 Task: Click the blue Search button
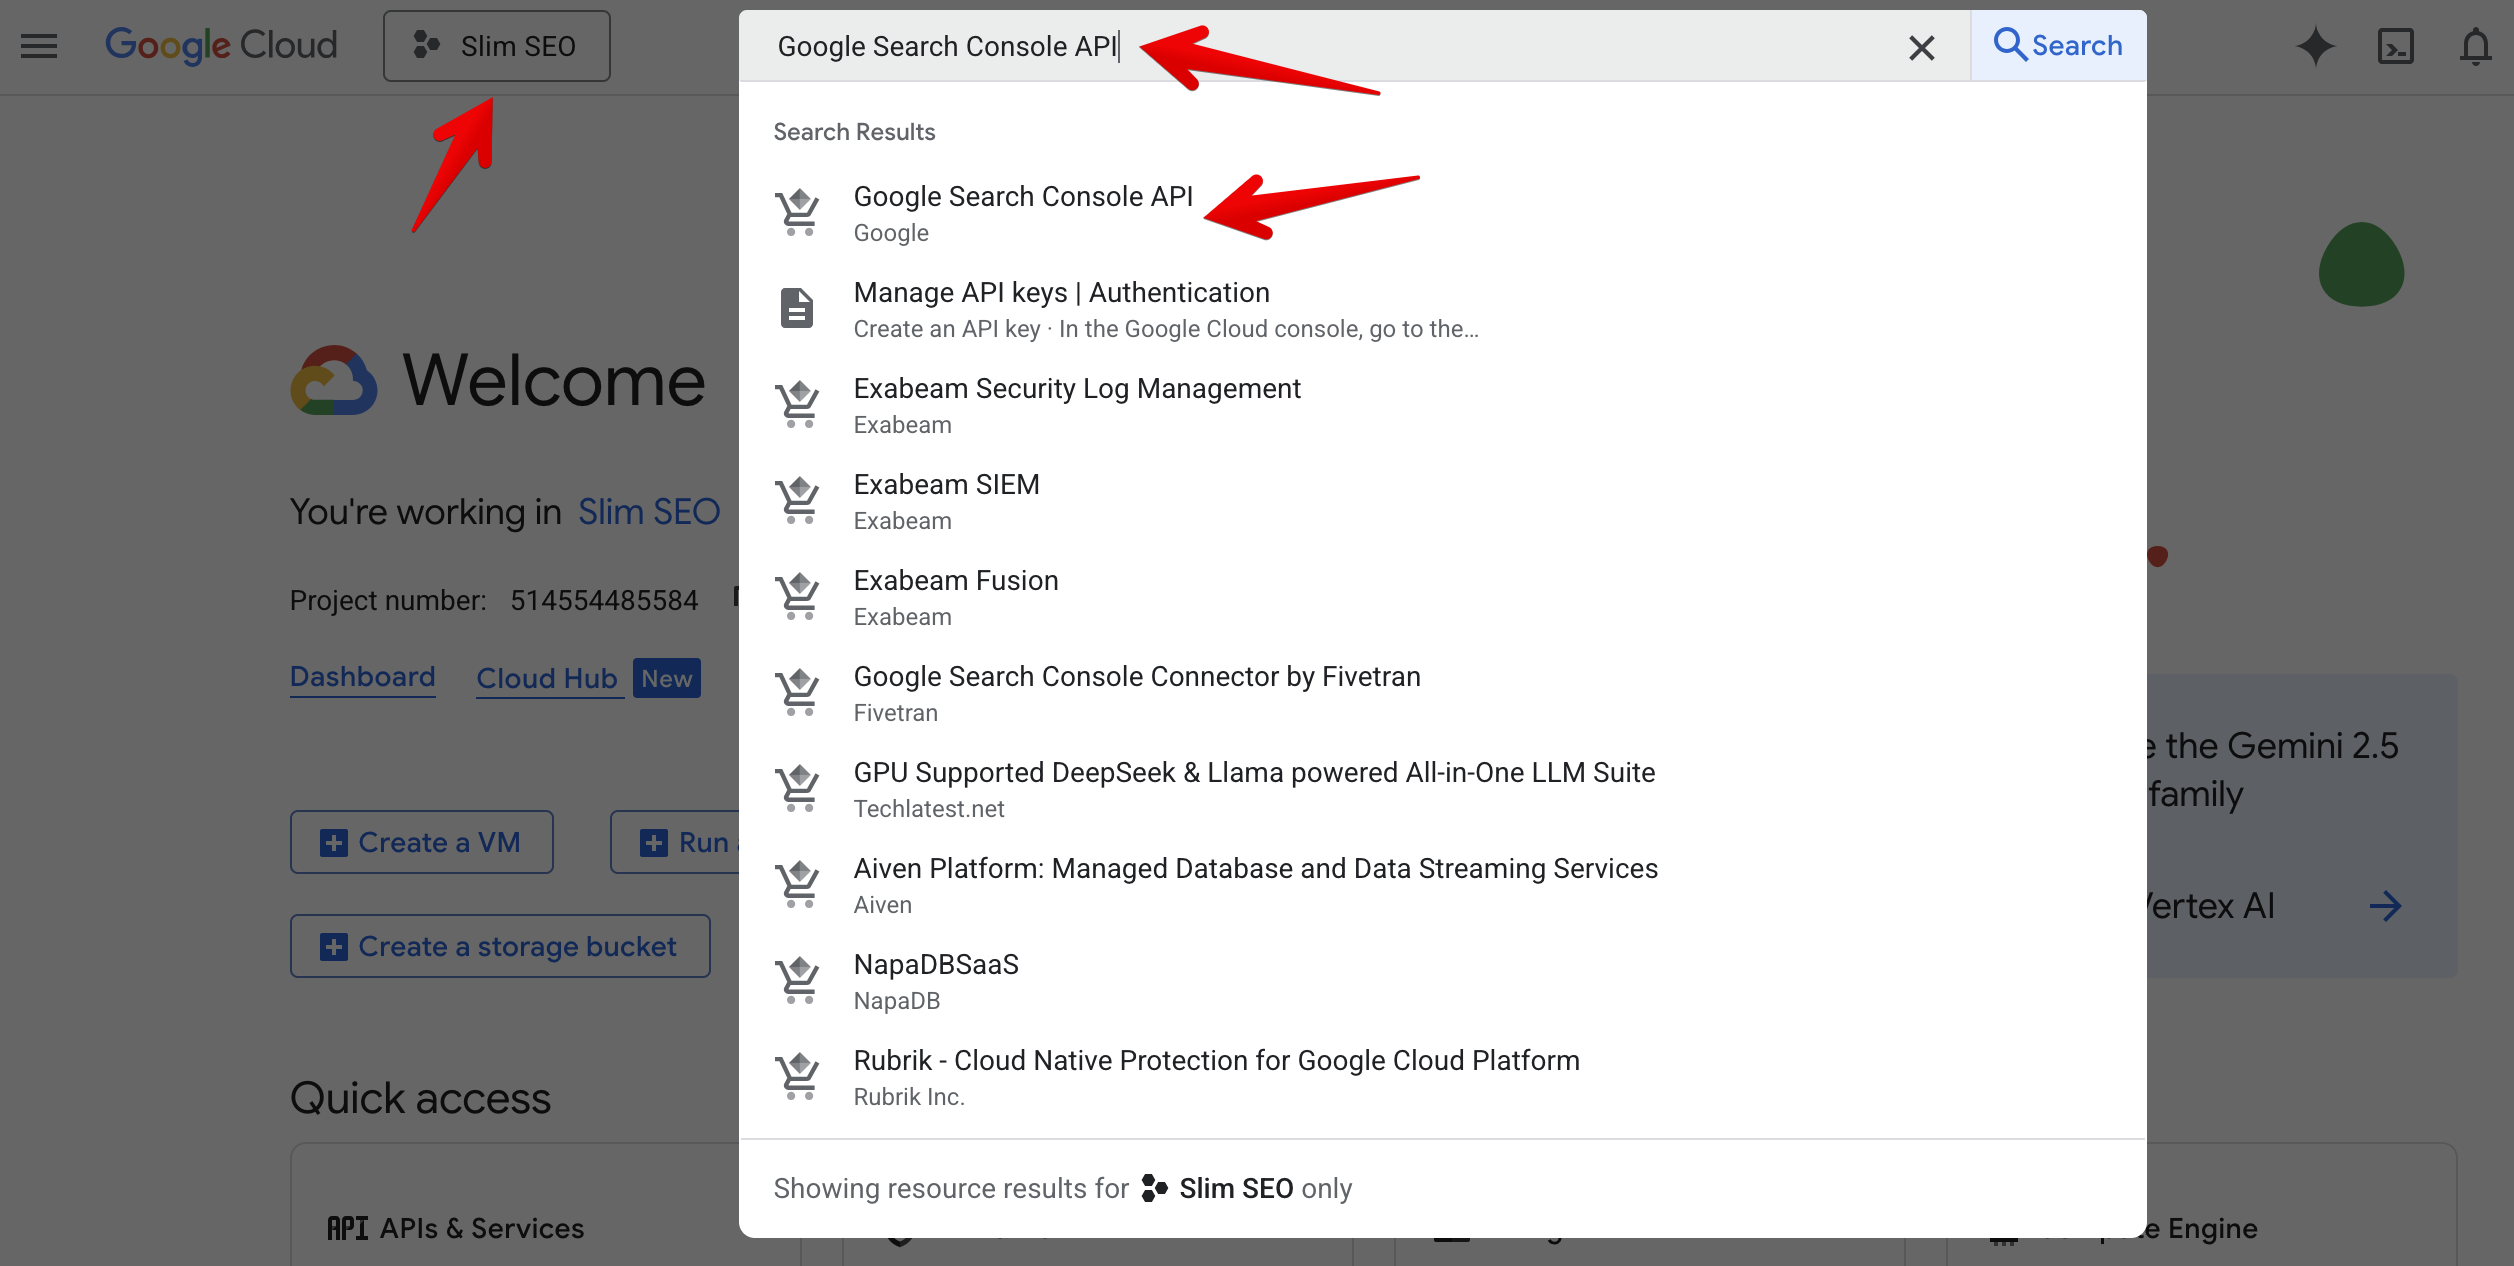coord(2058,46)
